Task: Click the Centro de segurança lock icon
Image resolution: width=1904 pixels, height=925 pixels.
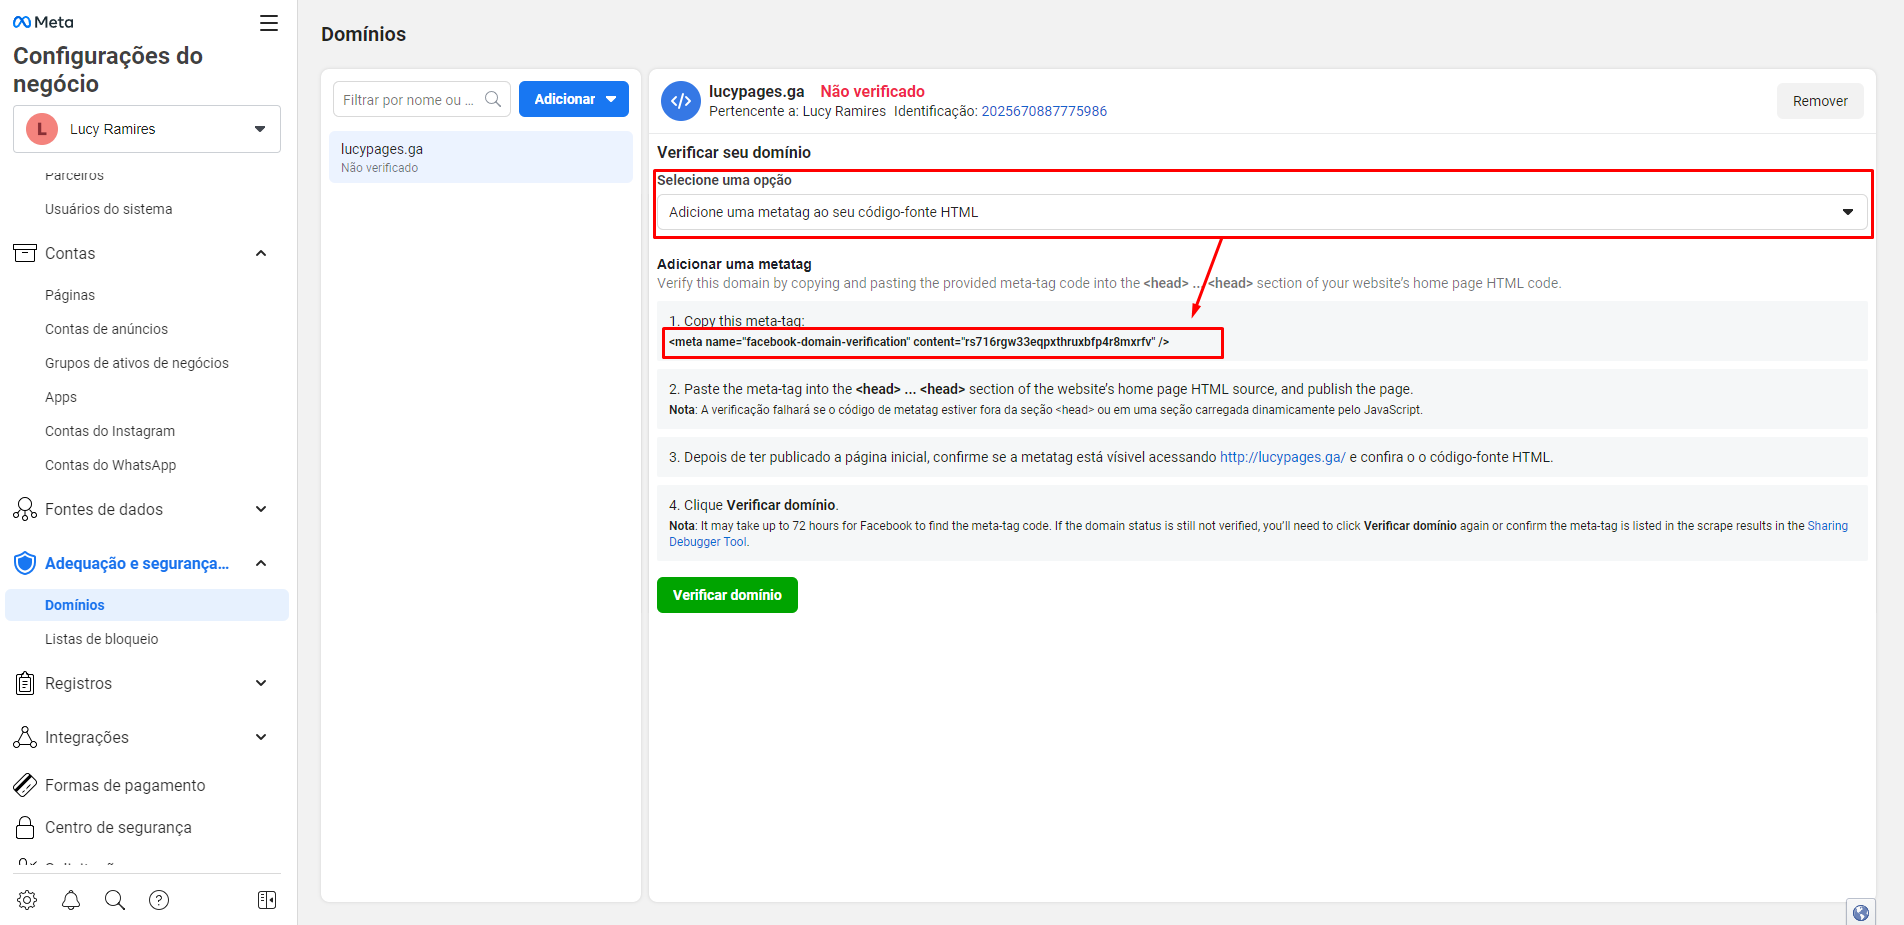Action: click(x=25, y=827)
